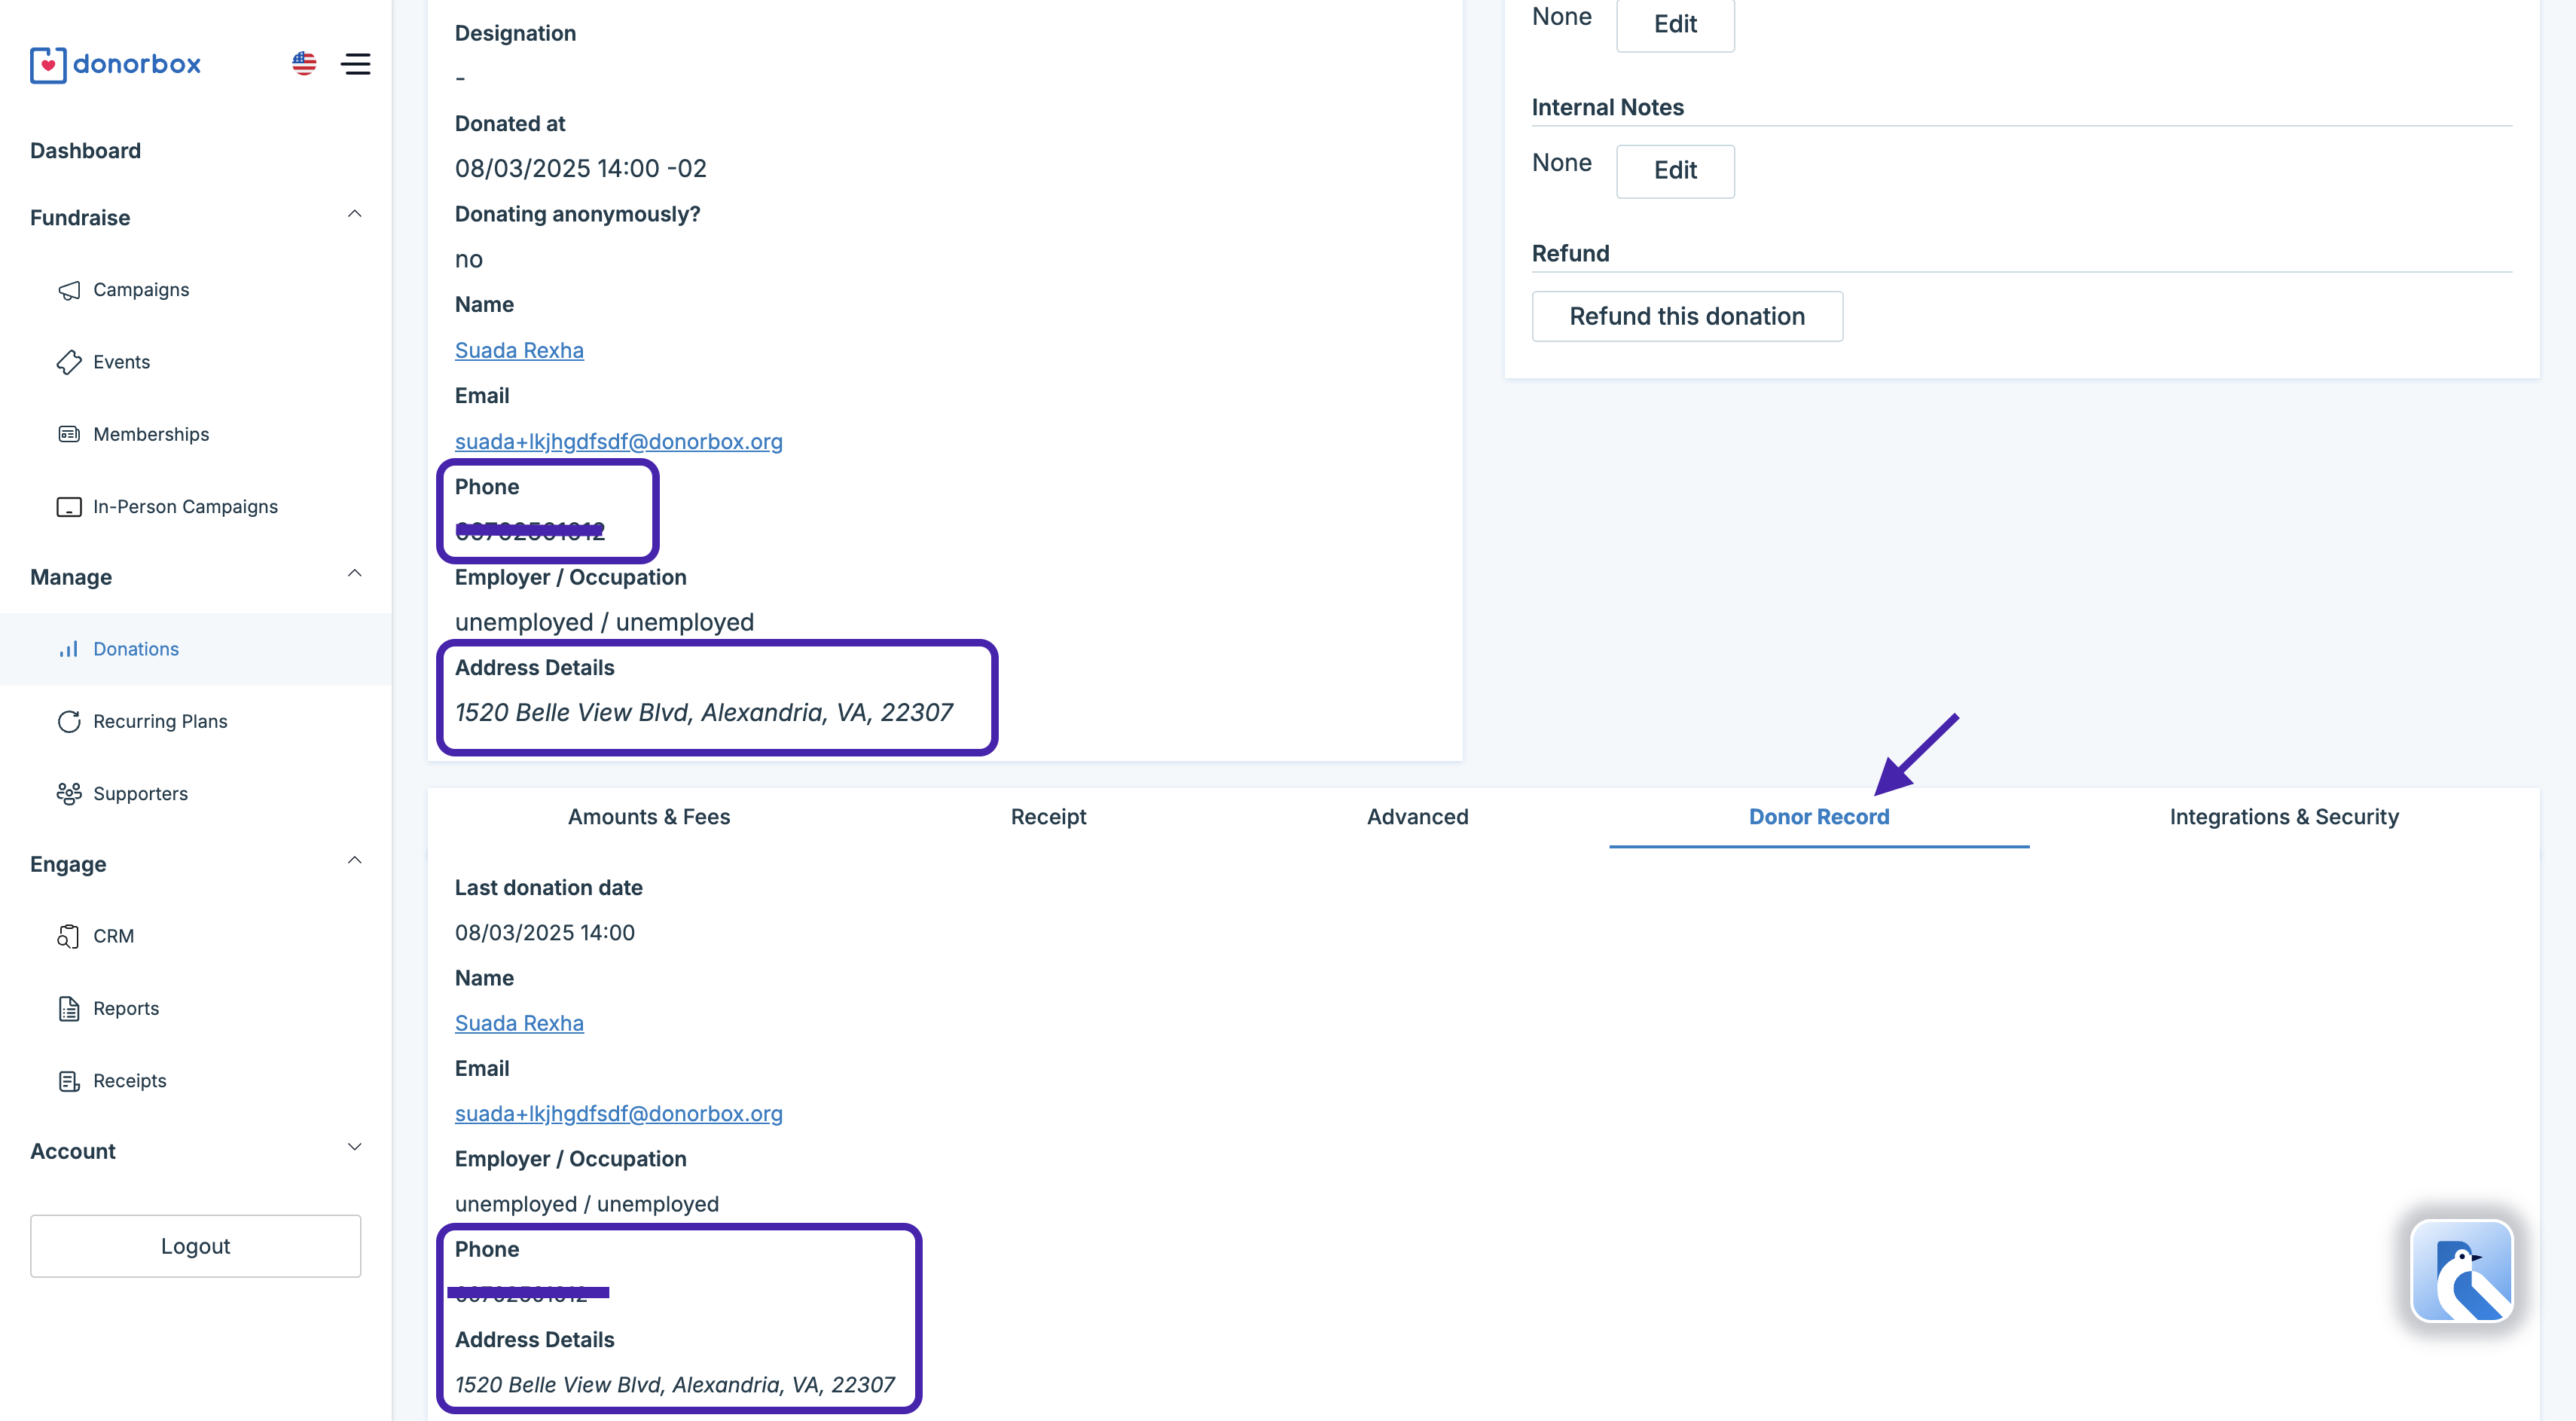Image resolution: width=2576 pixels, height=1421 pixels.
Task: Collapse the Manage section
Action: click(354, 574)
